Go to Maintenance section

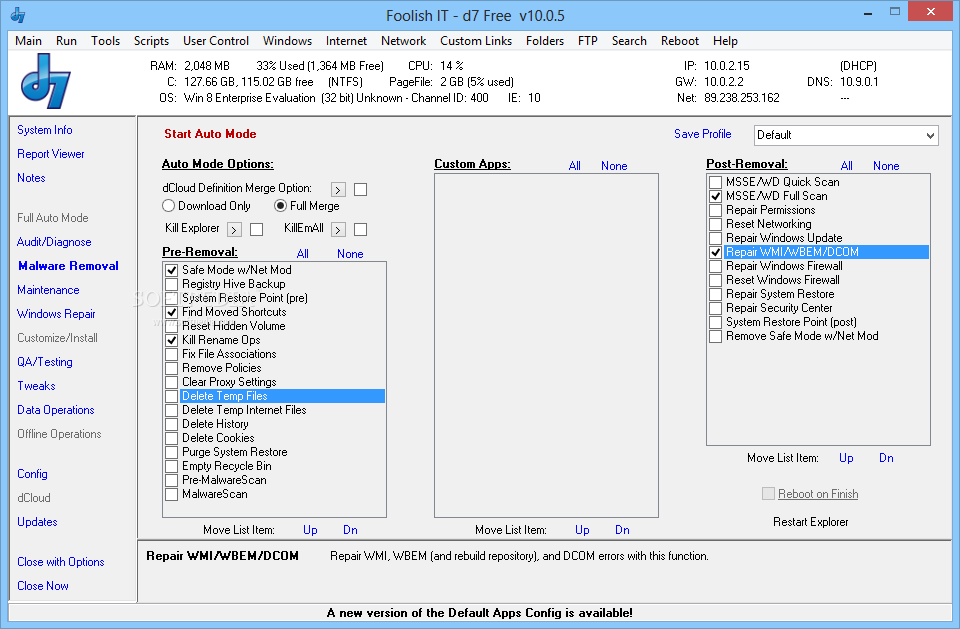(48, 290)
